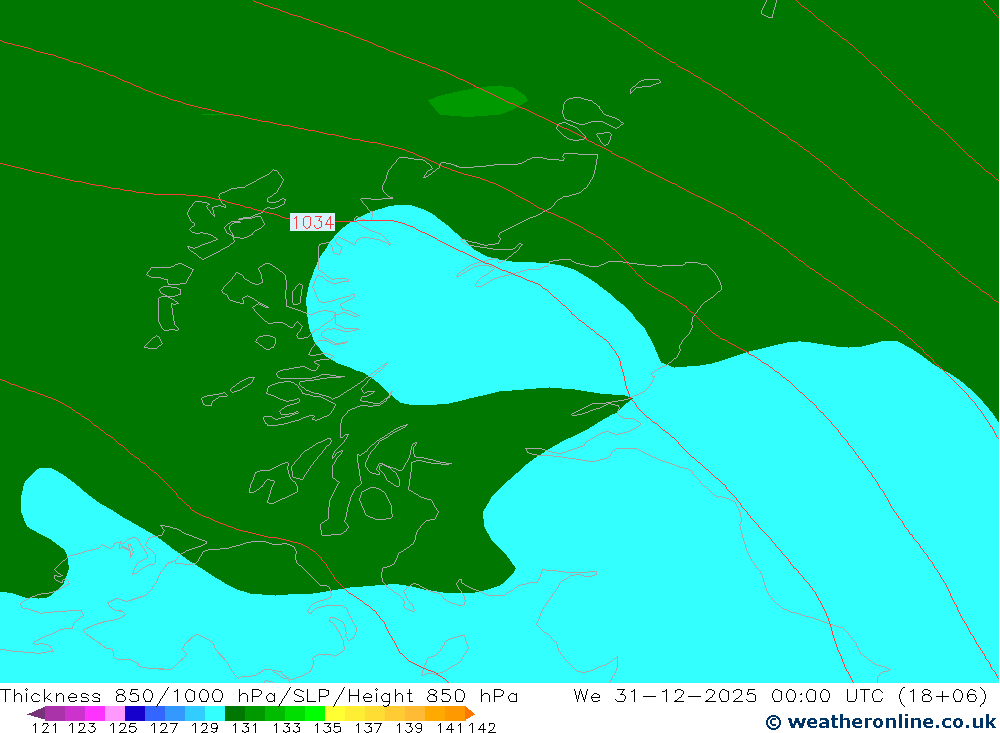Select the dark blue swatch above 125
The image size is (1000, 733).
click(135, 713)
